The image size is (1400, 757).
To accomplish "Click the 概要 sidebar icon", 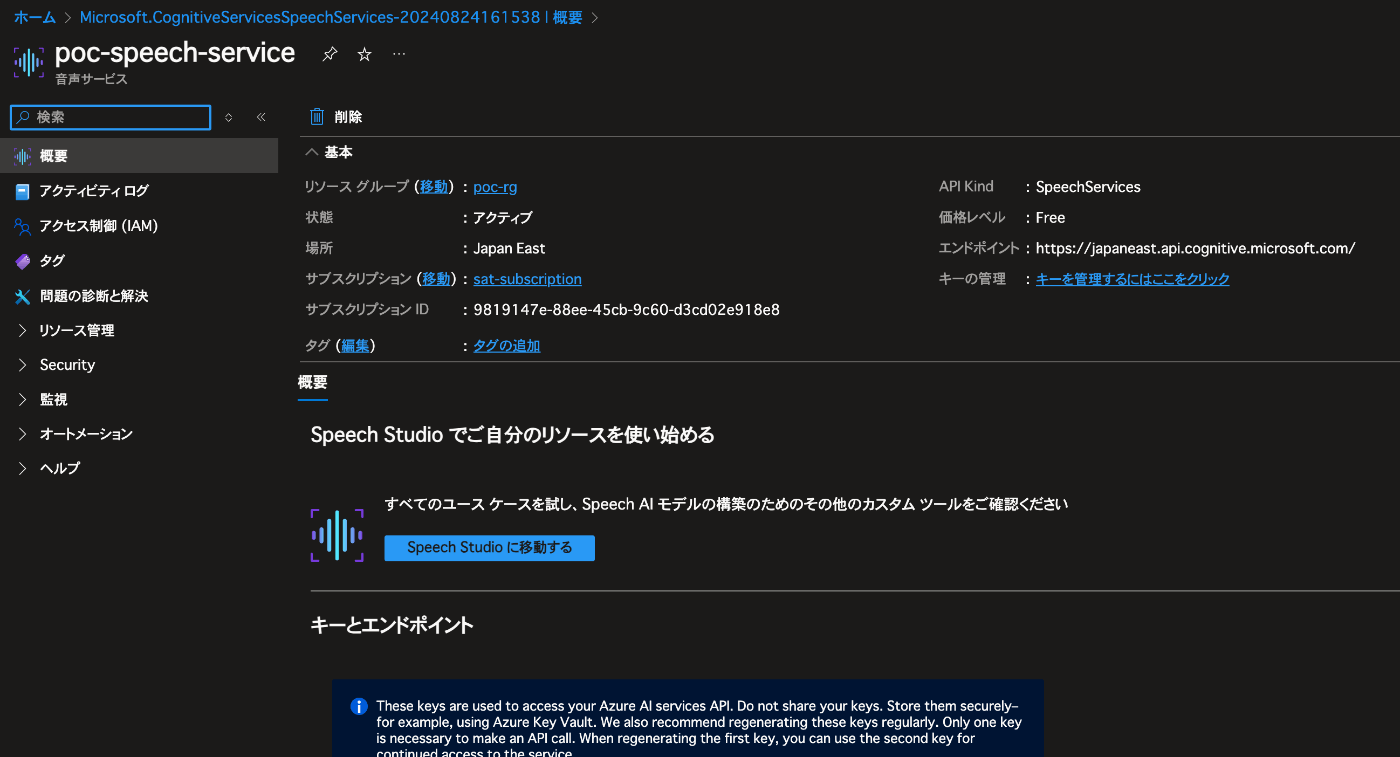I will [x=22, y=156].
